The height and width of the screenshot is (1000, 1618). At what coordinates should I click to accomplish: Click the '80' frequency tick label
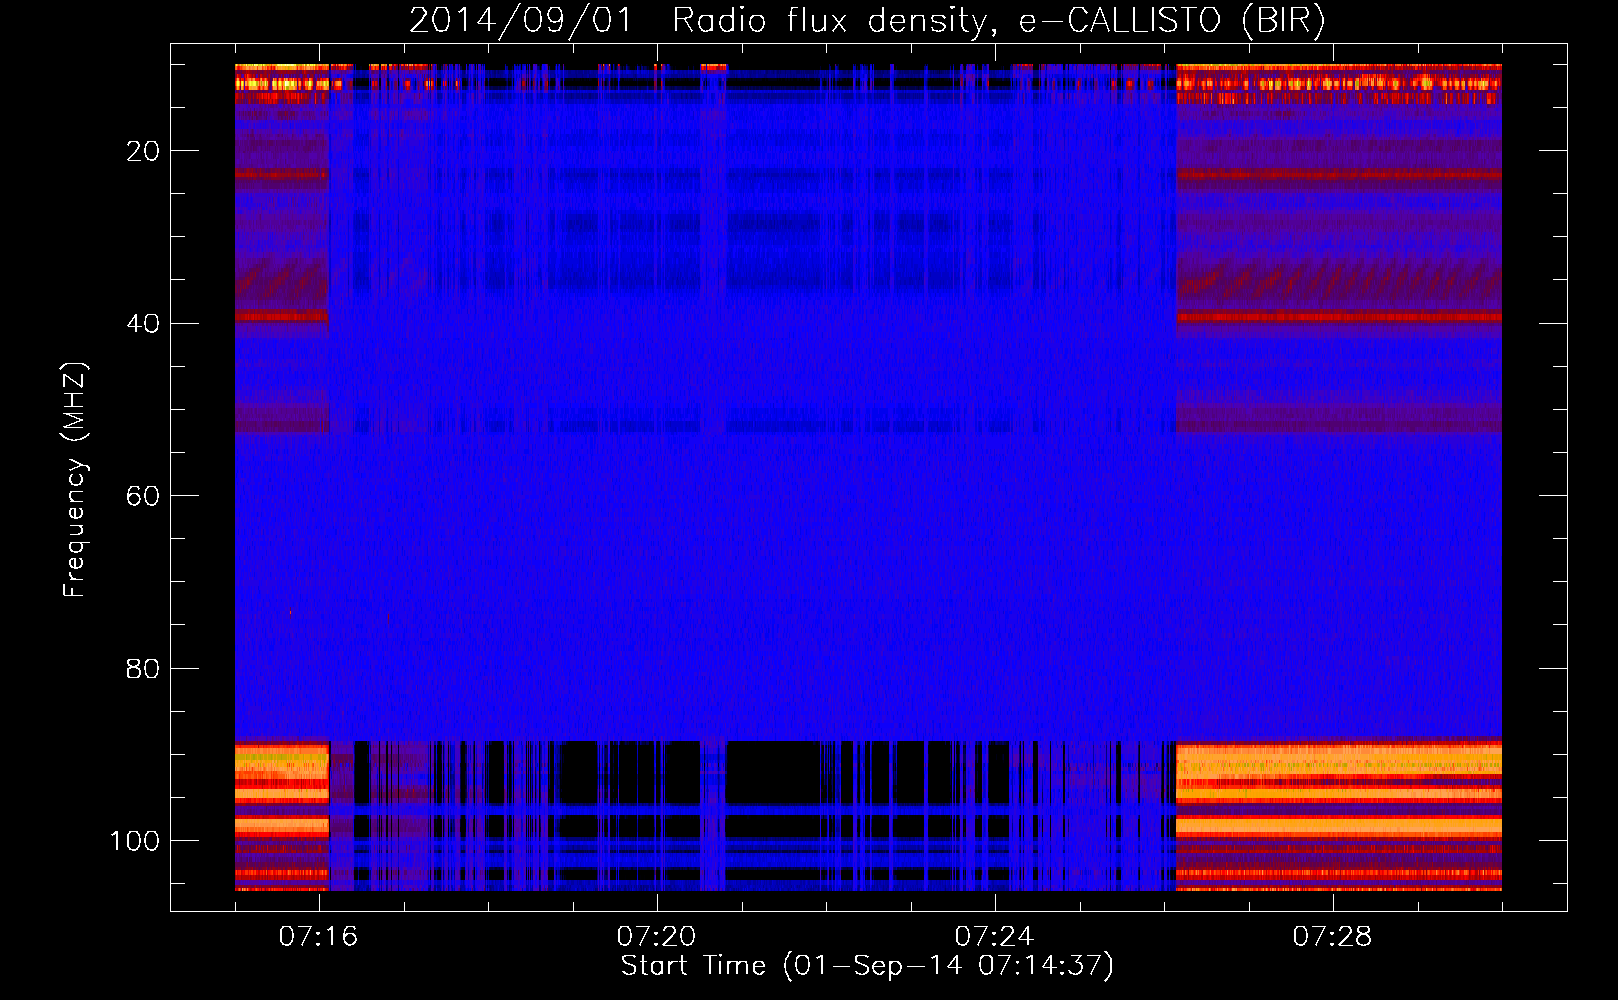[x=143, y=669]
